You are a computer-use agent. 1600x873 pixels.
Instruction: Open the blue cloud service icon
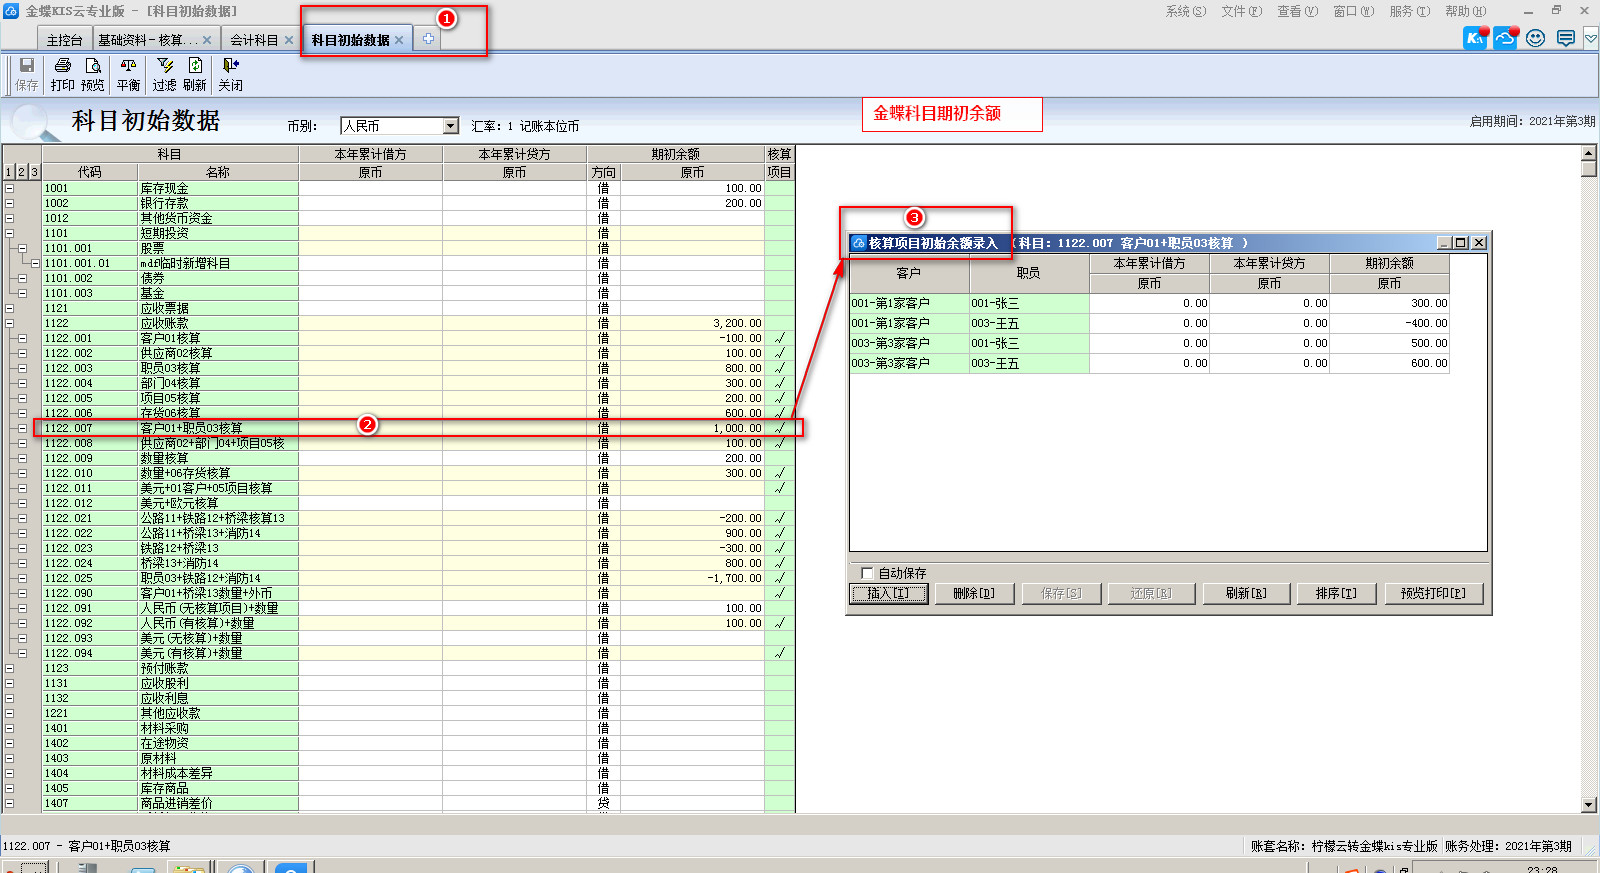(1505, 38)
